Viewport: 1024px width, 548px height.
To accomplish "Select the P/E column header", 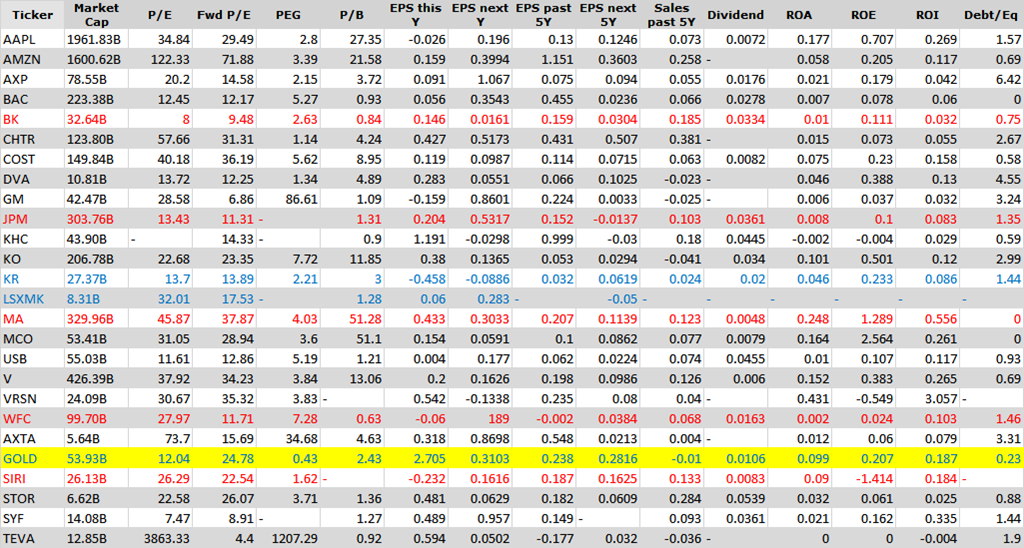I will 161,14.
